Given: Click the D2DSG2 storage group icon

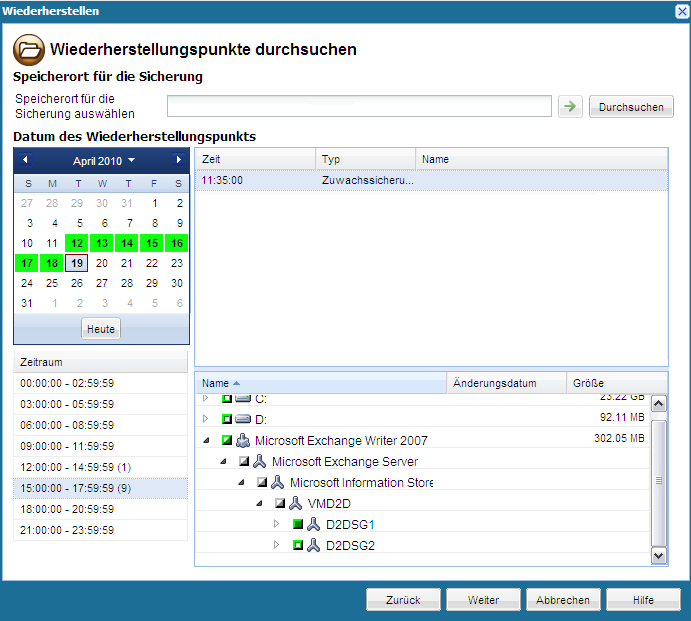Looking at the screenshot, I should point(313,545).
